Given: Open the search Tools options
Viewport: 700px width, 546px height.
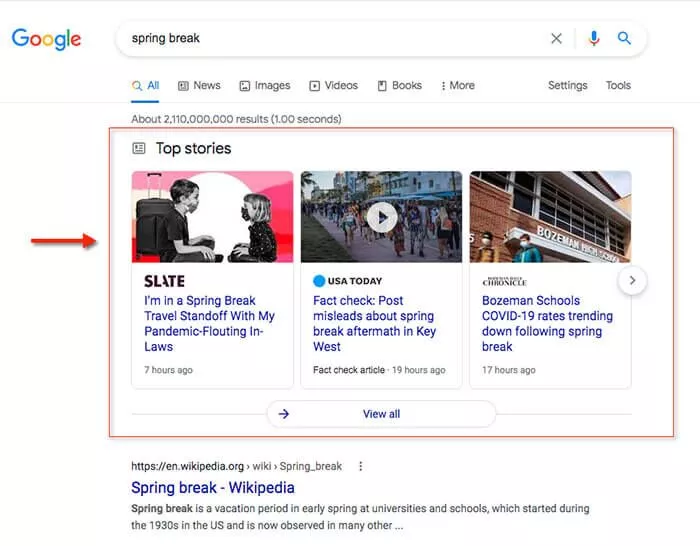Looking at the screenshot, I should pyautogui.click(x=618, y=86).
